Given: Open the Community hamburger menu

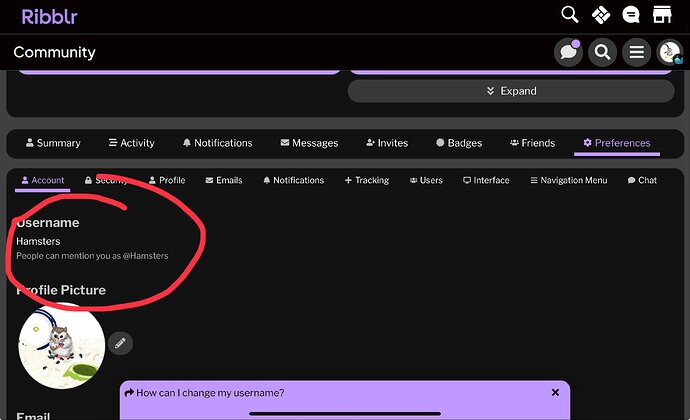Looking at the screenshot, I should click(636, 52).
